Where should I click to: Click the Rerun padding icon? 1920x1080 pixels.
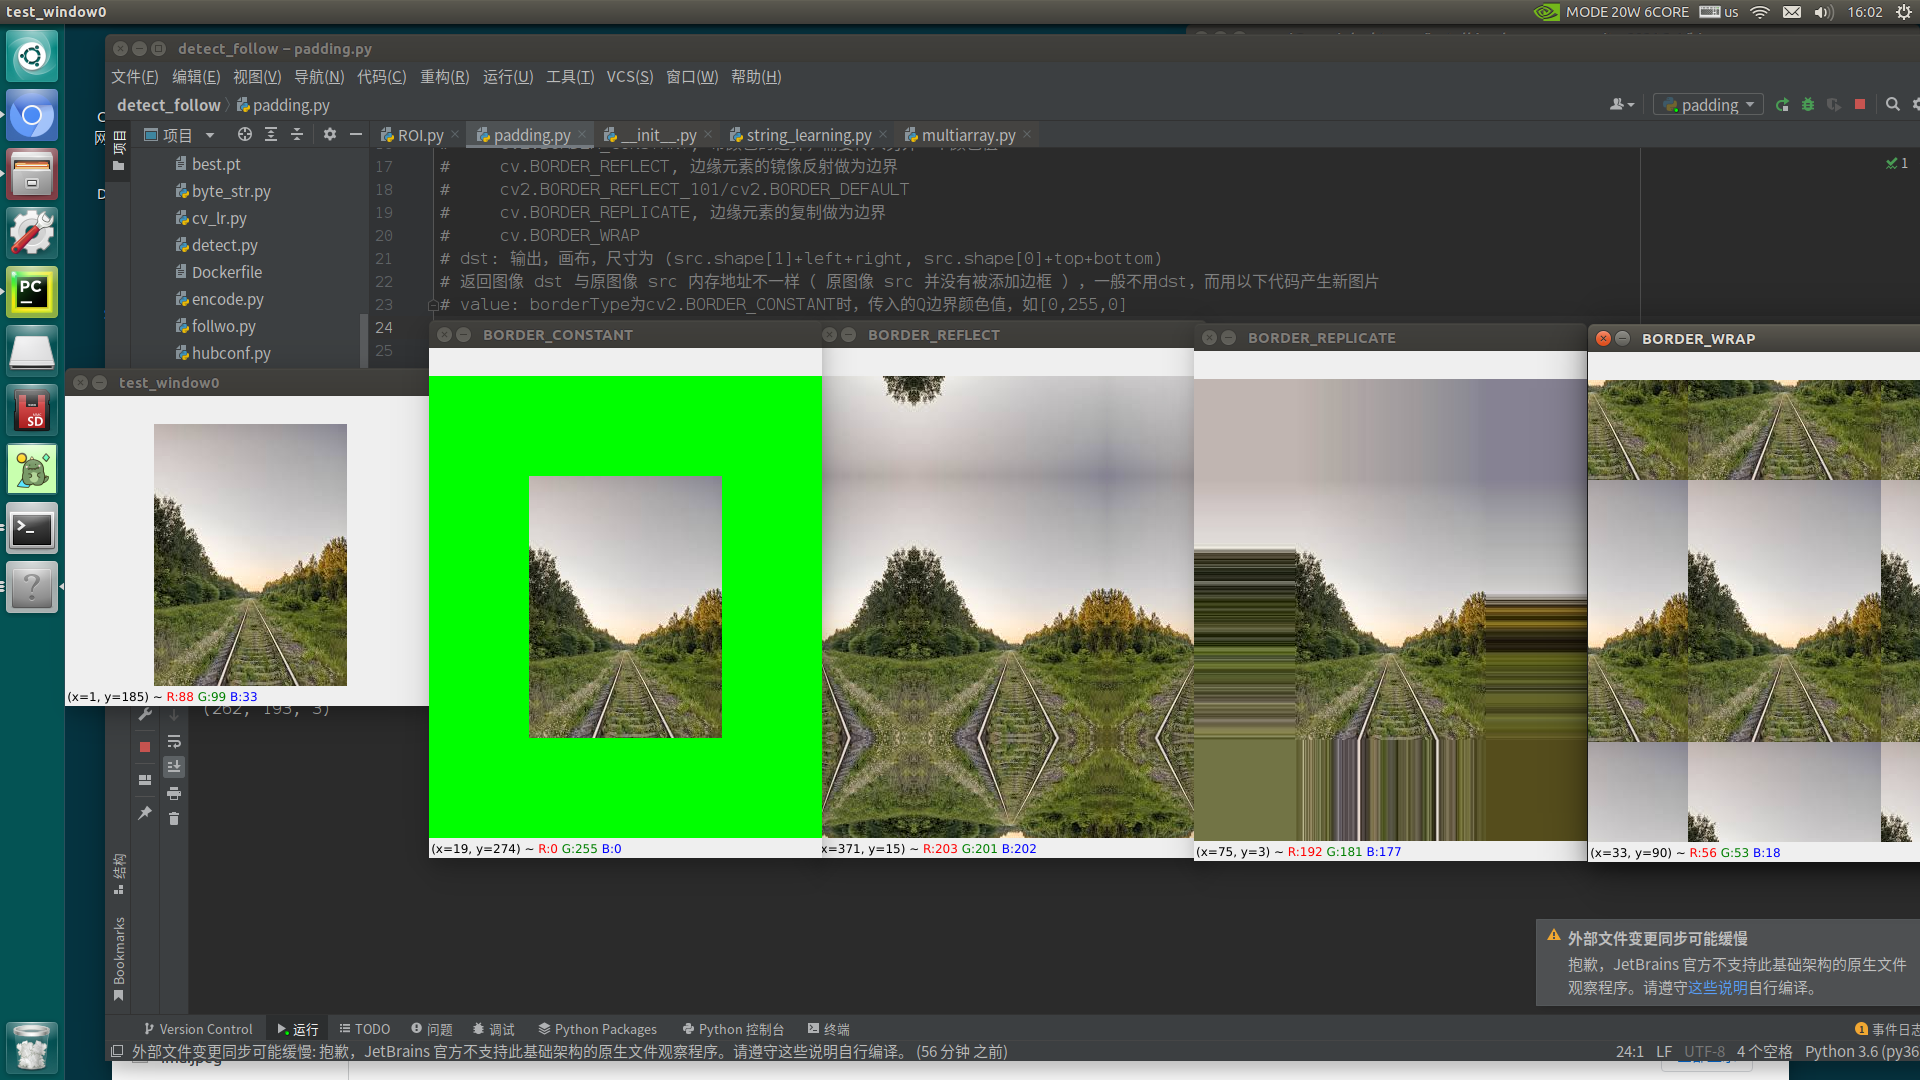(1782, 105)
